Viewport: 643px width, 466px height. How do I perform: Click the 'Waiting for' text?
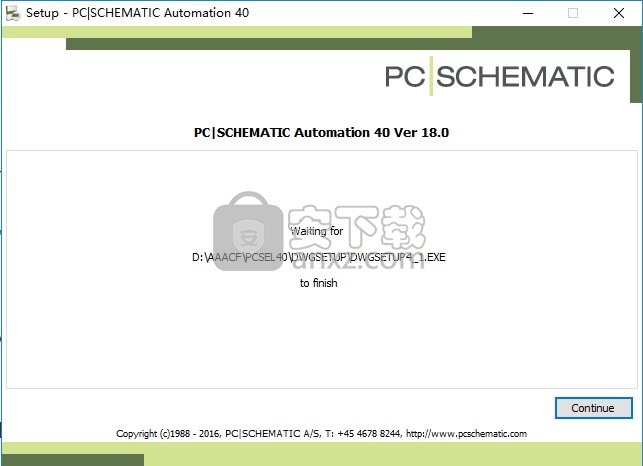click(317, 231)
